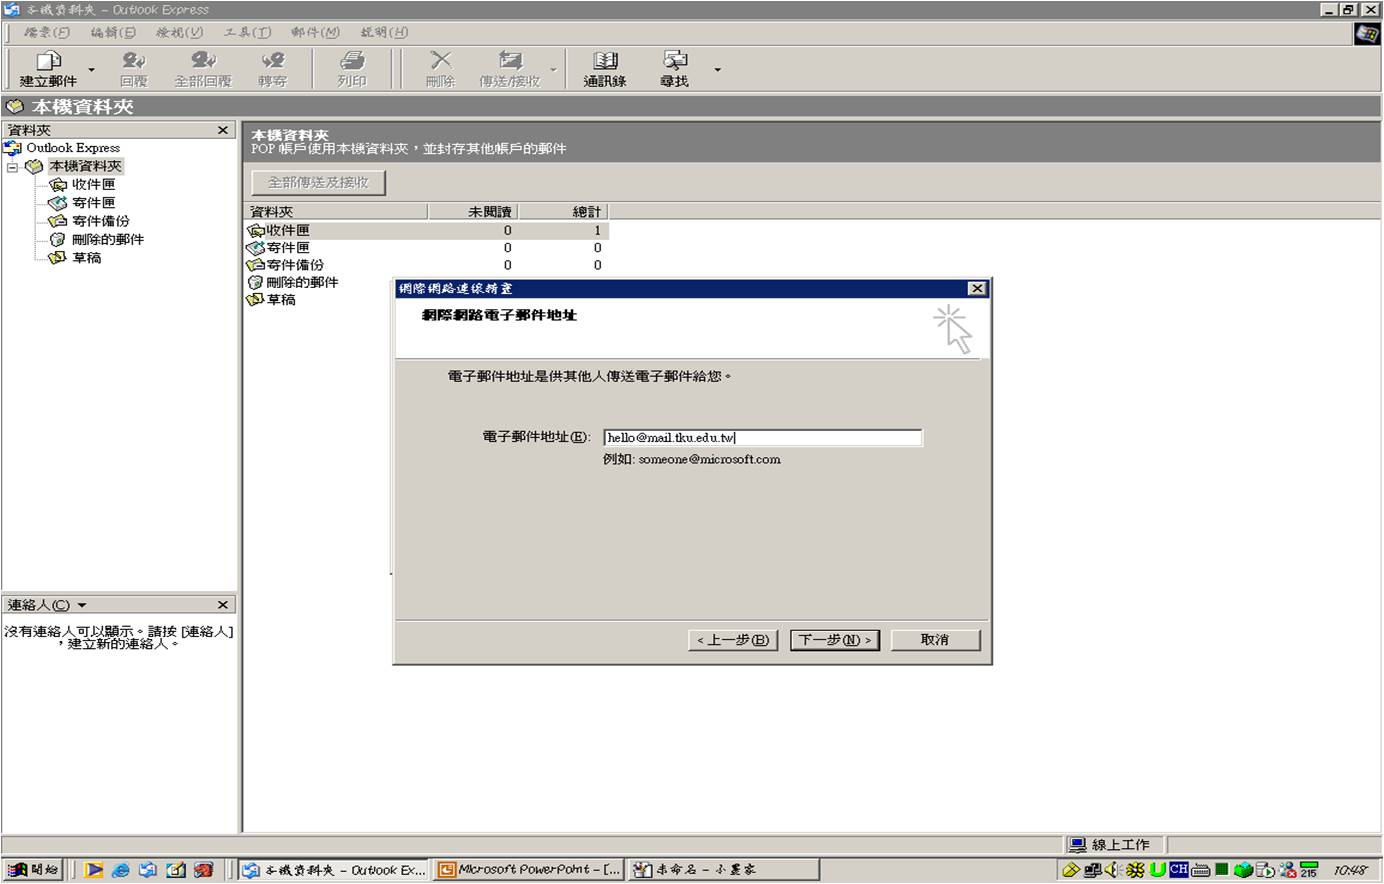
Task: Click the 資料夾 column header
Action: tap(337, 212)
